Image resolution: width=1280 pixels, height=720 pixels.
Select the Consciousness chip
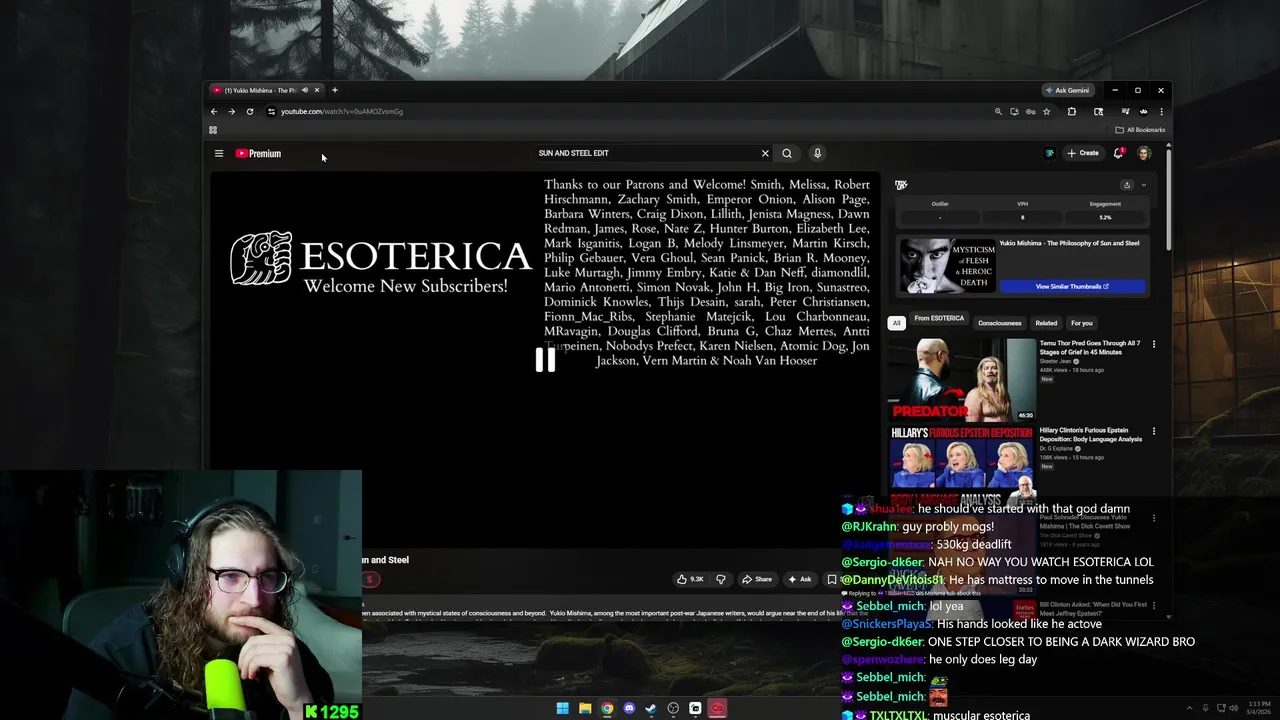[x=1000, y=323]
